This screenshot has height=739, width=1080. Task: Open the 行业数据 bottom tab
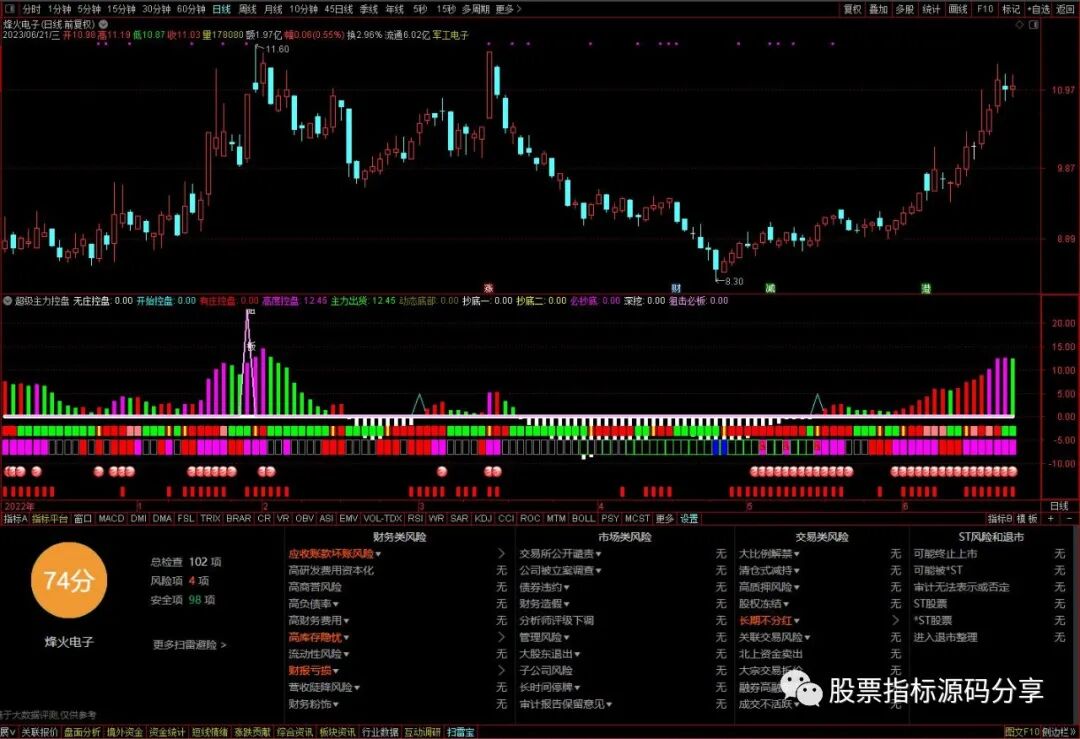tap(380, 732)
